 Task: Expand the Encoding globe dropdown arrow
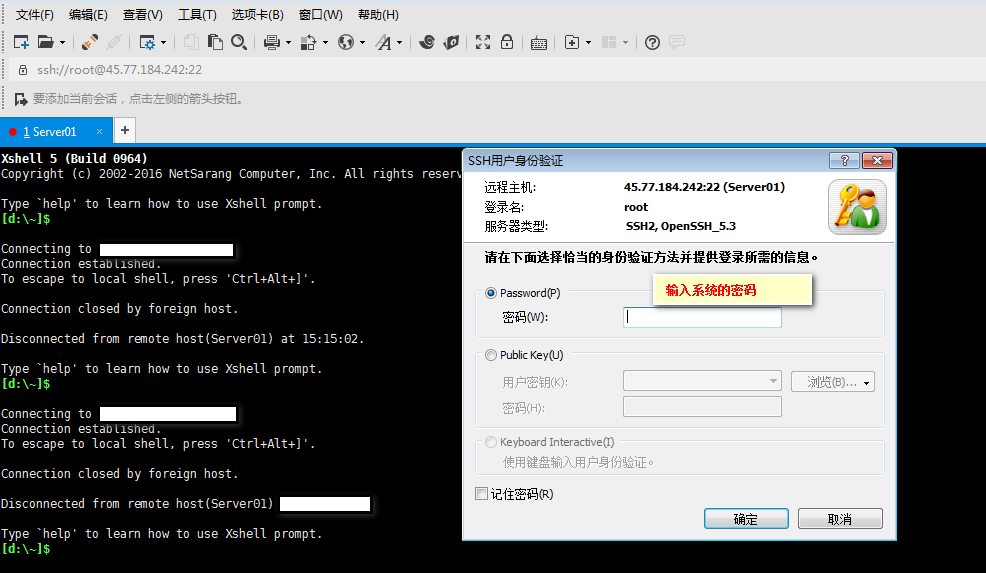(362, 43)
